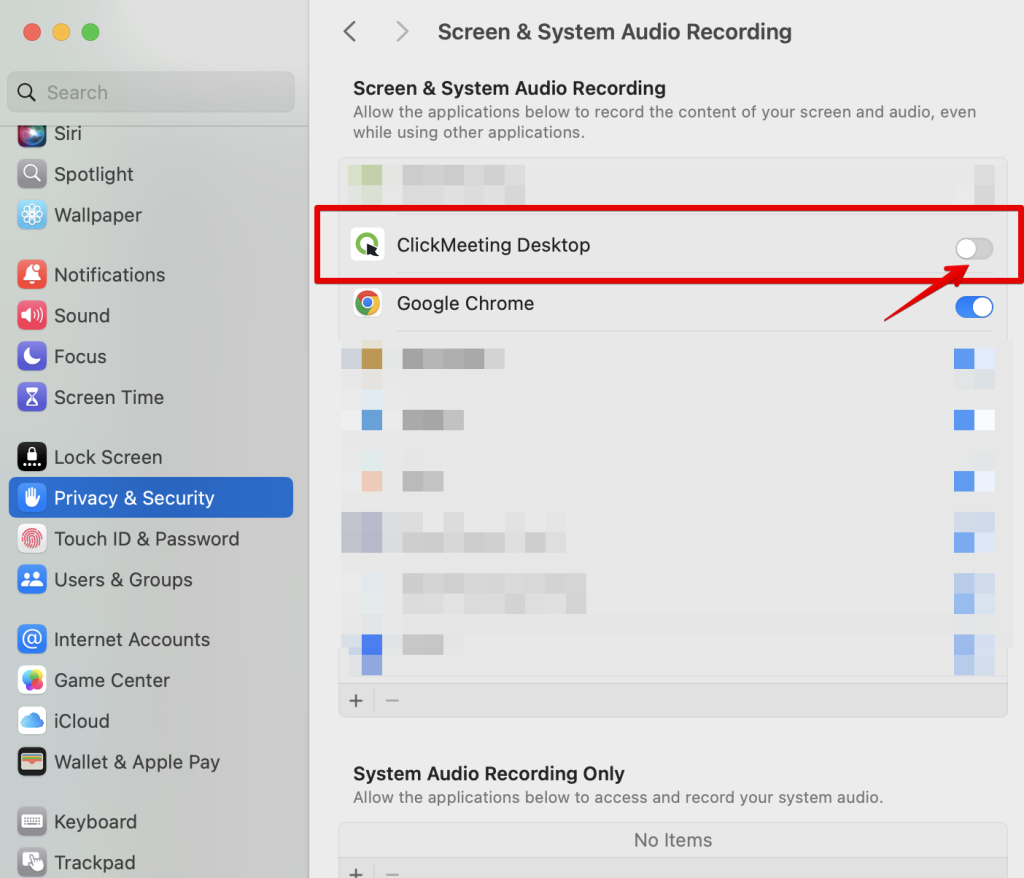Click the Wallpaper flower icon
The height and width of the screenshot is (878, 1024).
[31, 215]
